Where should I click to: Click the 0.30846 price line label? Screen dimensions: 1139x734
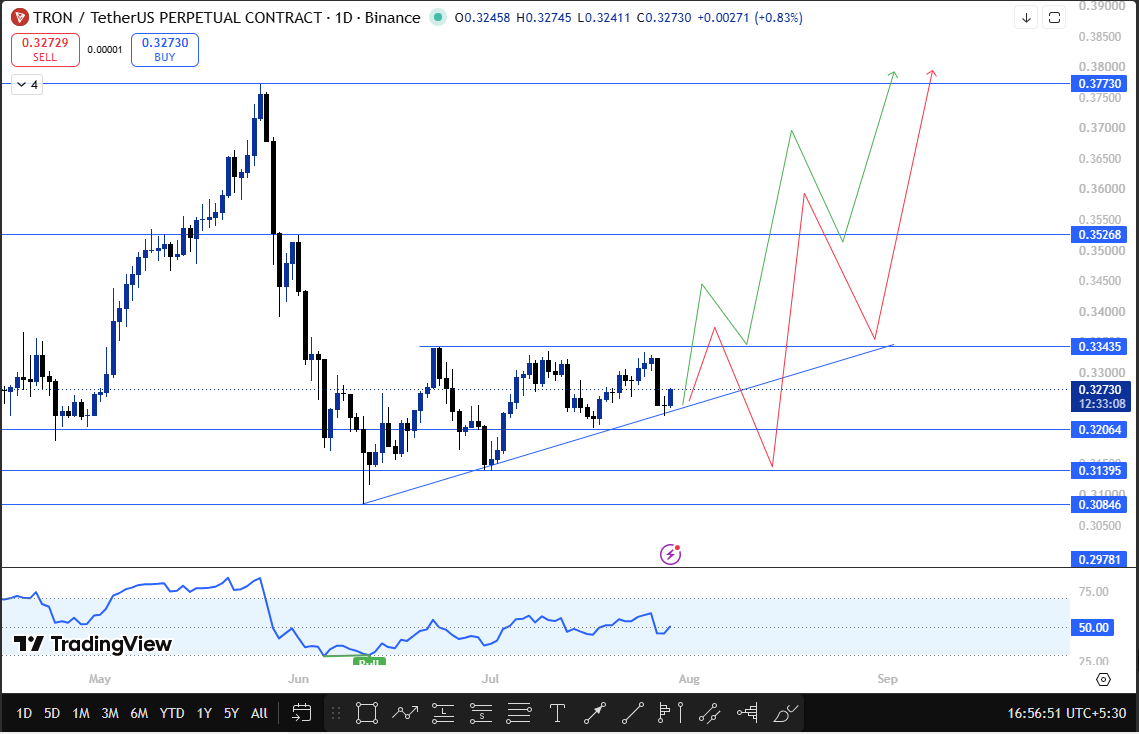click(1100, 504)
